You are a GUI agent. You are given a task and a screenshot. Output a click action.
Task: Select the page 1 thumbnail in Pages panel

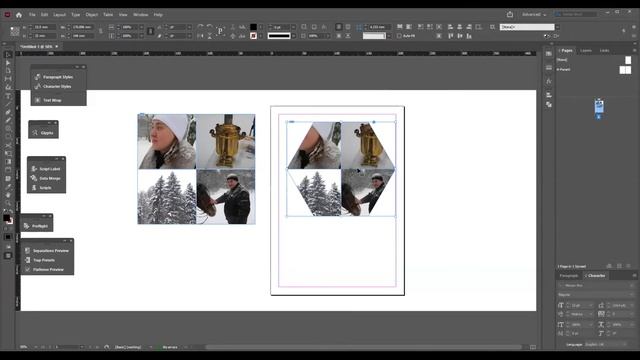[599, 107]
